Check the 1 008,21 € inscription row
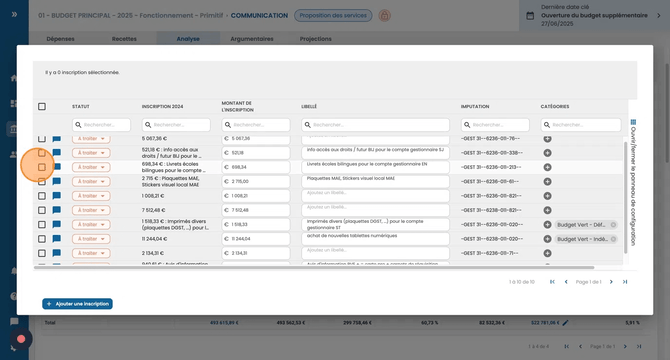Viewport: 670px width, 360px height. pos(42,196)
